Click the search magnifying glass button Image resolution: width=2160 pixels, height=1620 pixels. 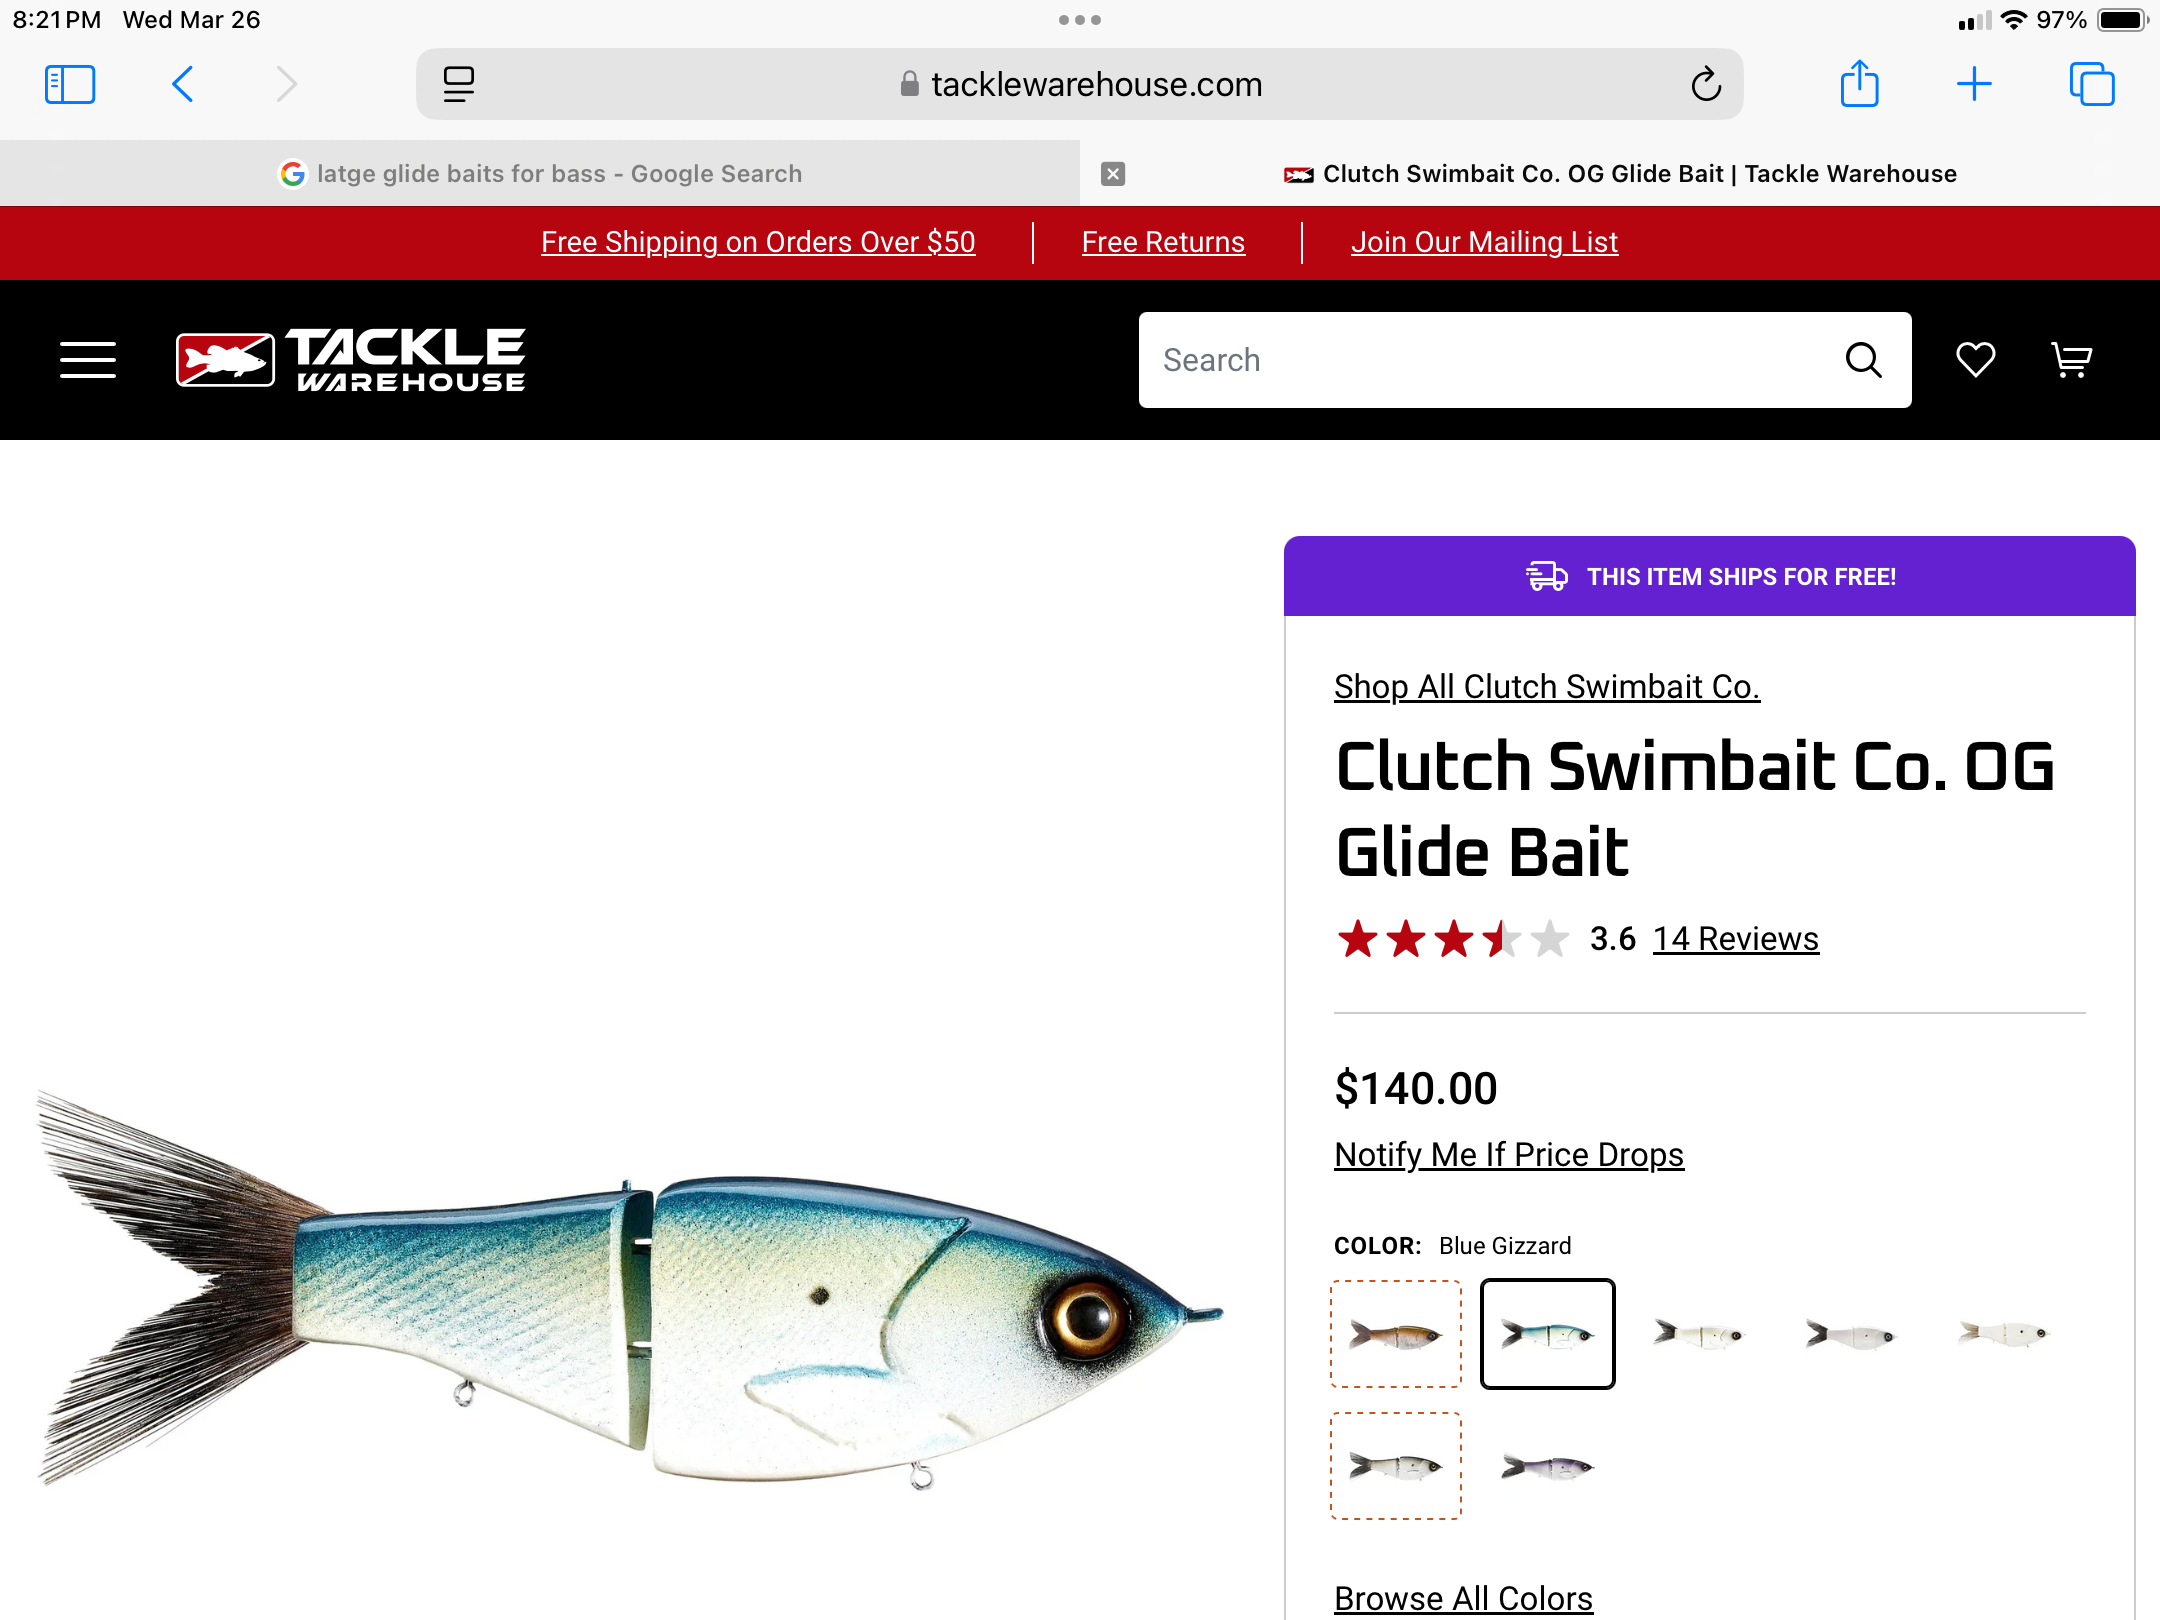1863,360
